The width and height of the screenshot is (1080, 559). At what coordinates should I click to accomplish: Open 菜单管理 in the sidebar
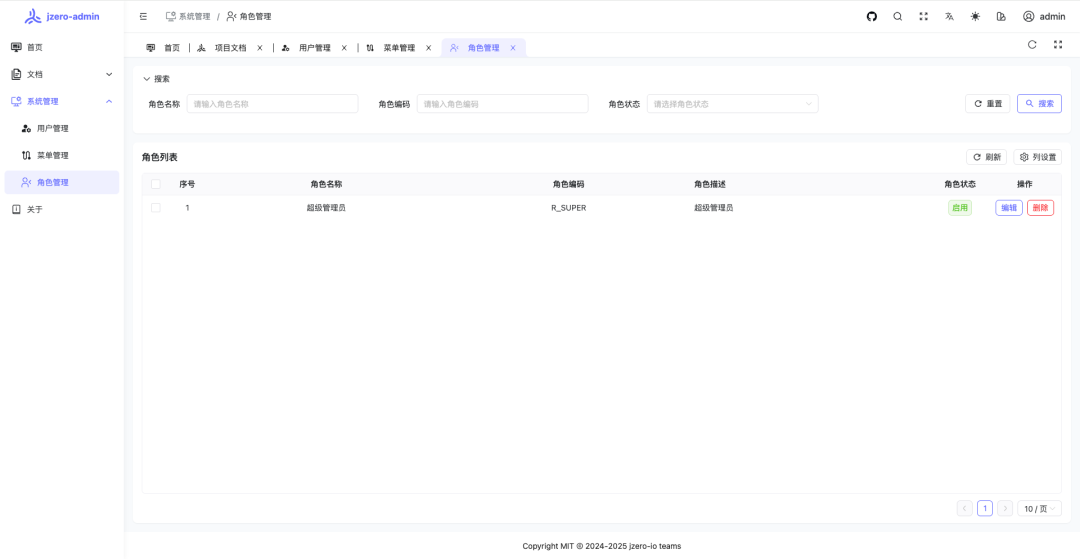click(61, 156)
